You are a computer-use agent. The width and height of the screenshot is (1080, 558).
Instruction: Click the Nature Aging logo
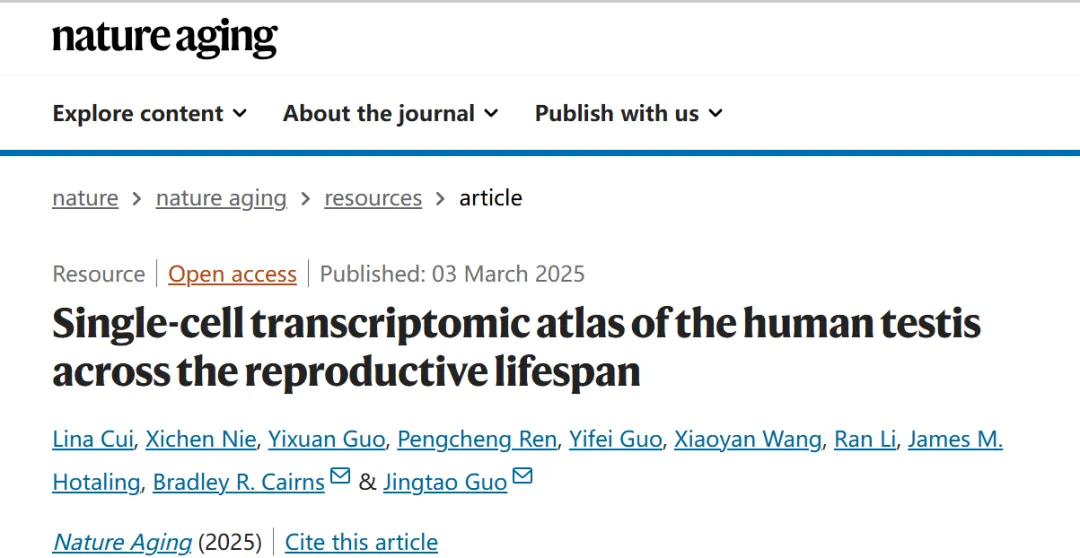click(165, 38)
